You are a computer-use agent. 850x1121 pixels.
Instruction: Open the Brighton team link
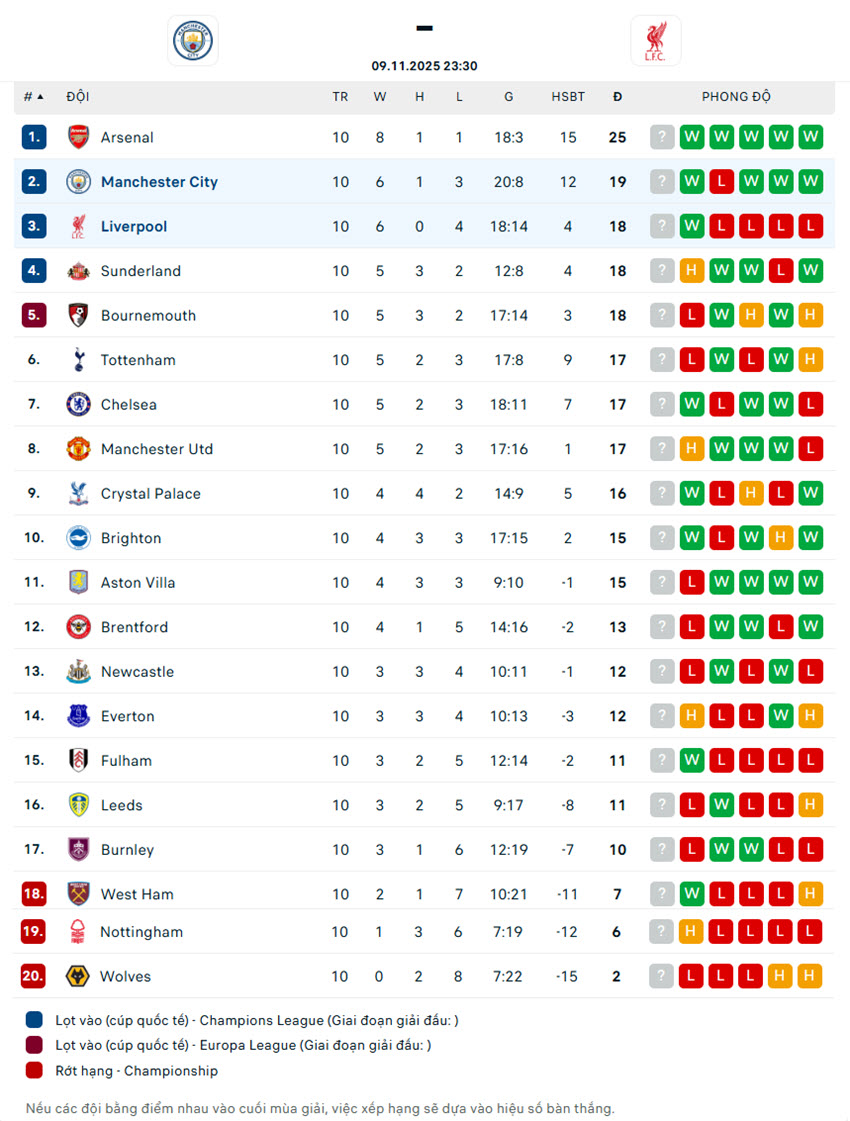[131, 538]
